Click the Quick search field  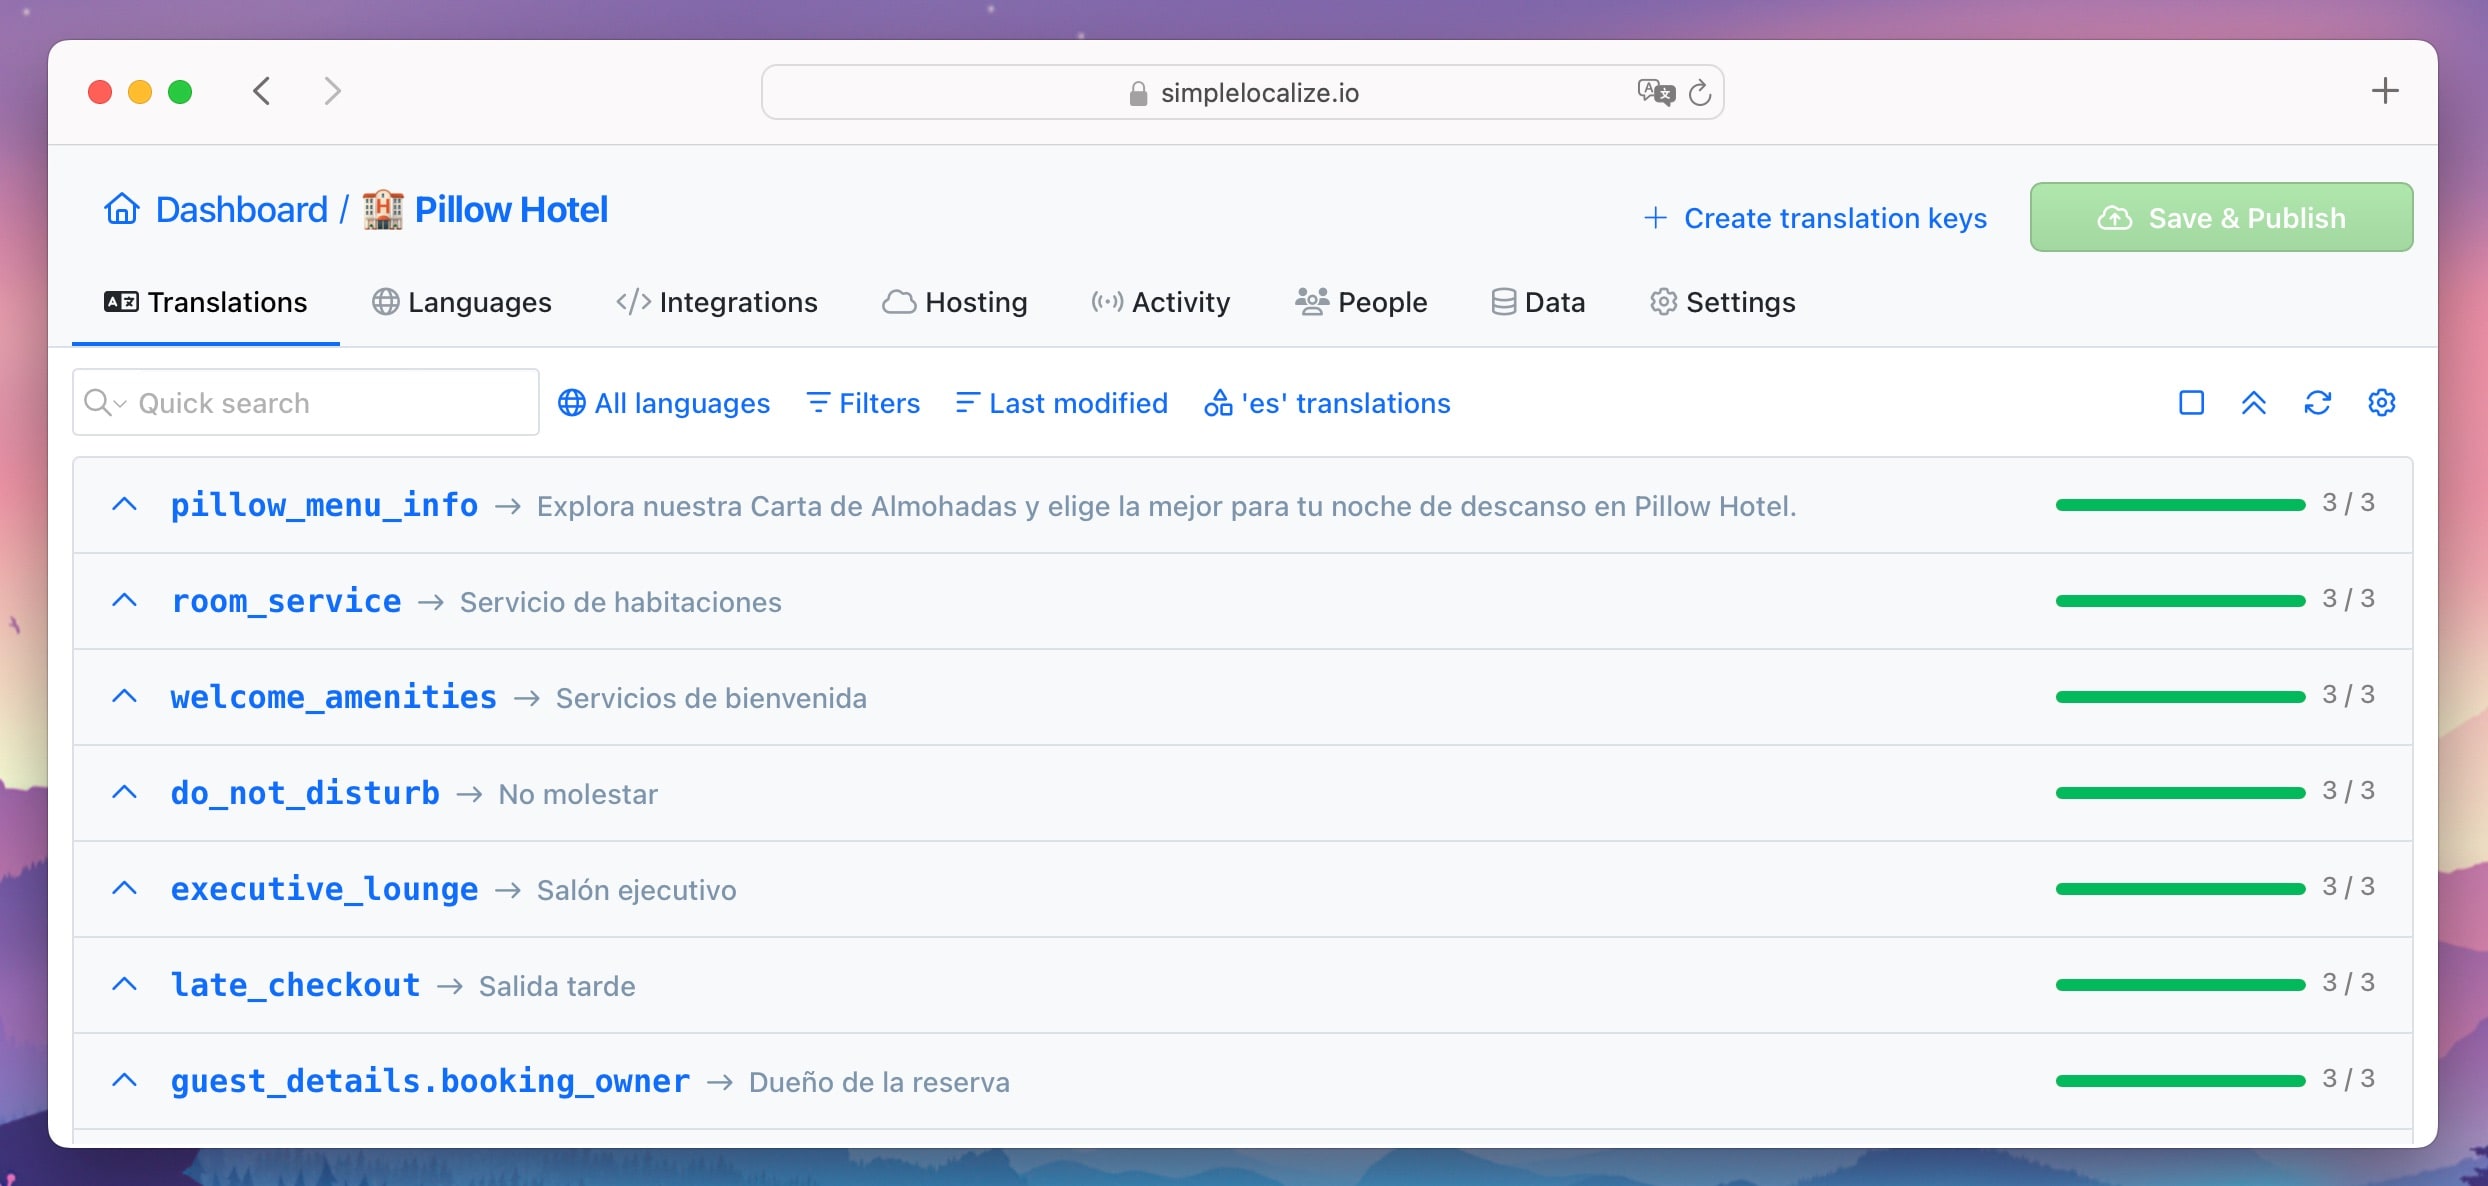coord(306,402)
